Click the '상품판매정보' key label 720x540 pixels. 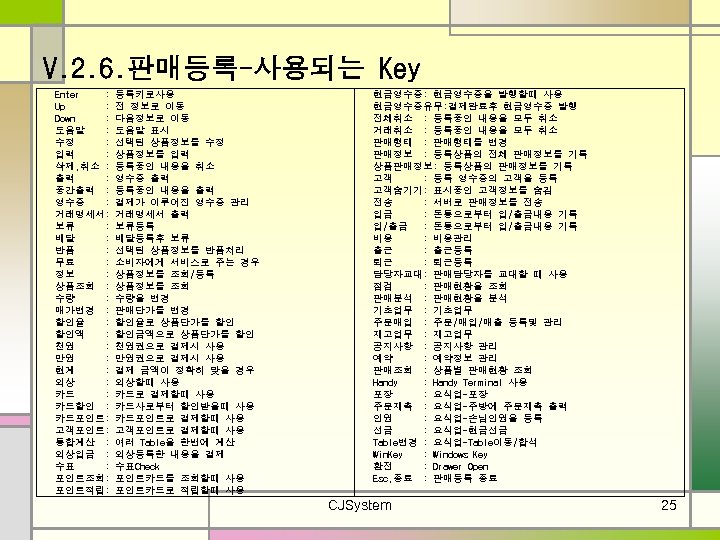point(402,166)
